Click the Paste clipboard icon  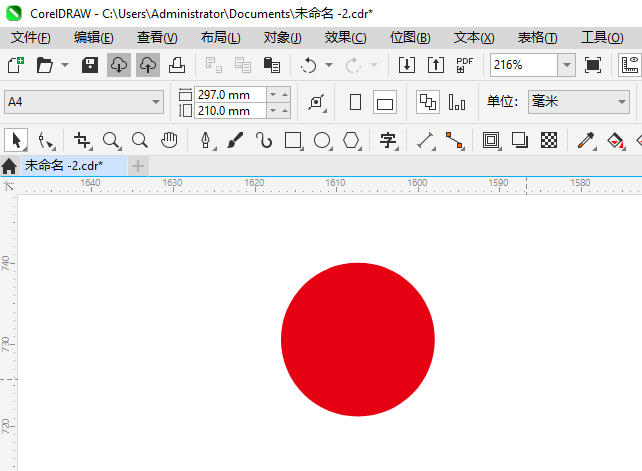coord(272,65)
